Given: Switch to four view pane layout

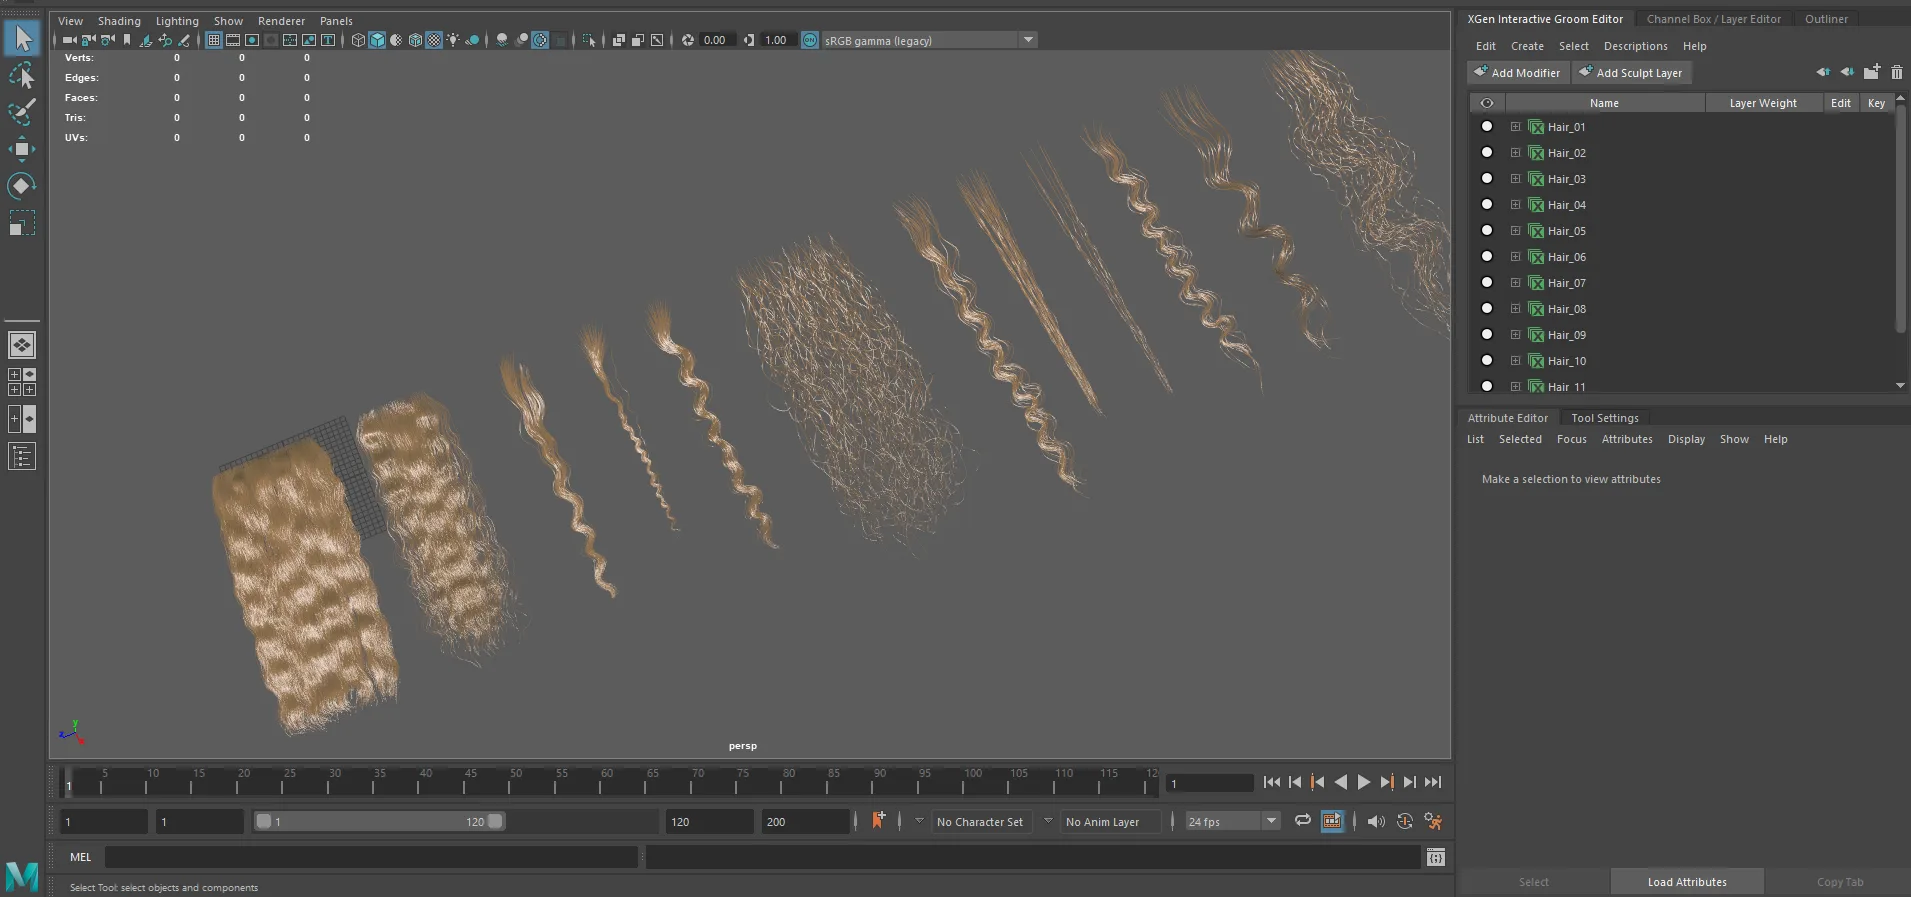Looking at the screenshot, I should (x=22, y=382).
